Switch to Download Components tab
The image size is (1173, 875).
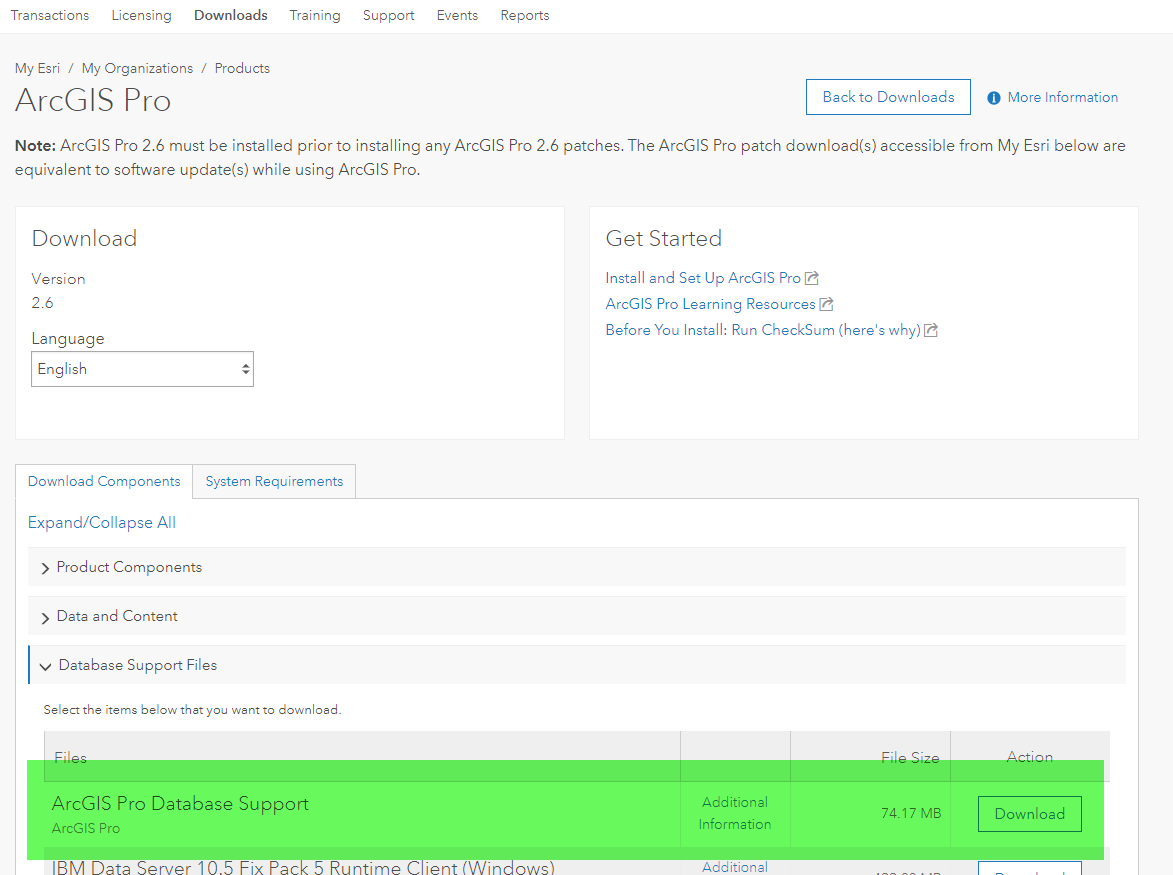[x=104, y=481]
